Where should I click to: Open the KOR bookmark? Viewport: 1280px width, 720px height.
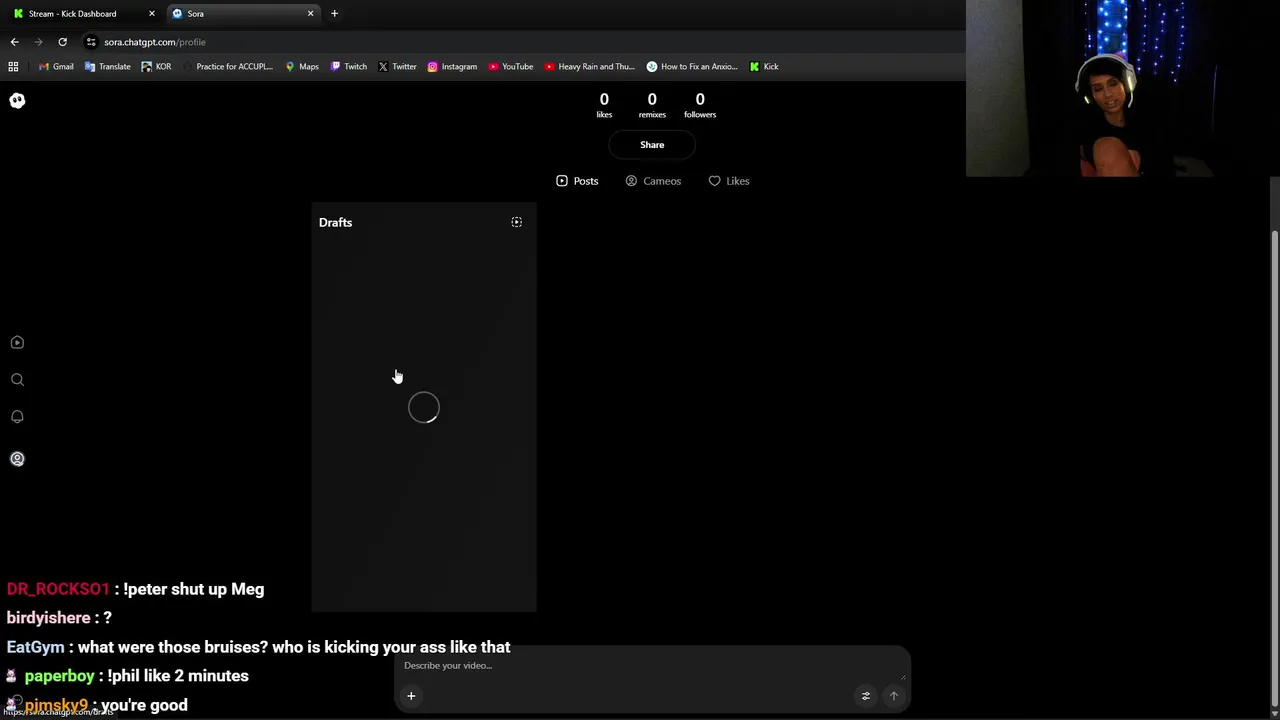click(x=157, y=66)
